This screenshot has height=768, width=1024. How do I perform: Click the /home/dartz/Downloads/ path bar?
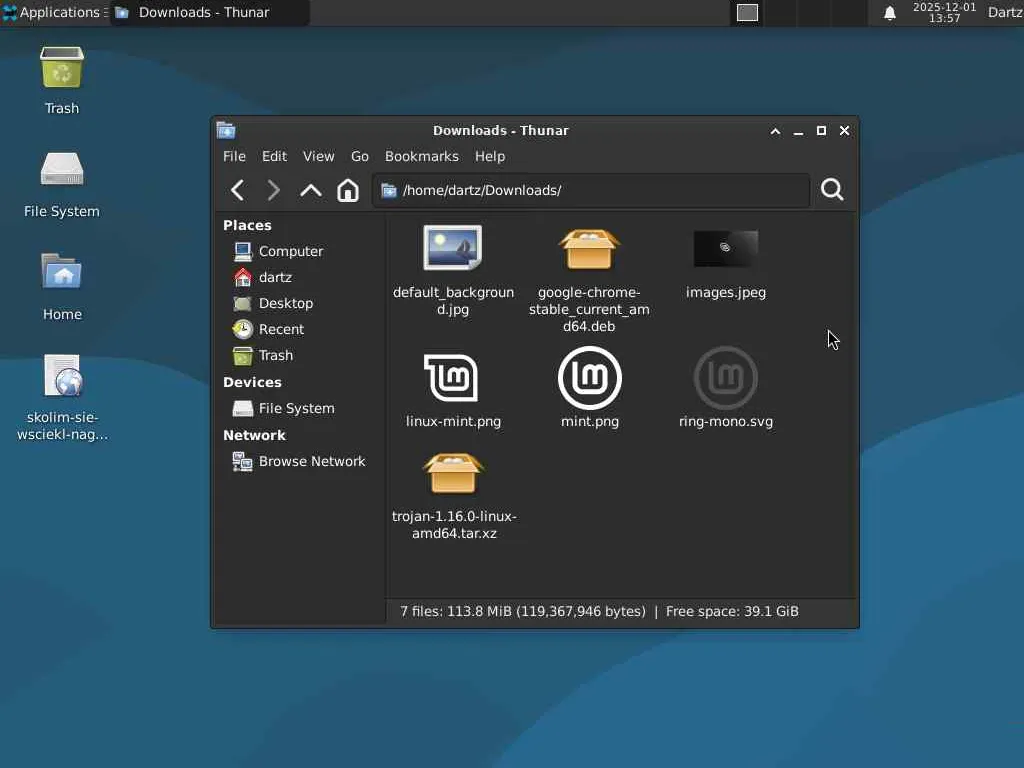tap(591, 190)
